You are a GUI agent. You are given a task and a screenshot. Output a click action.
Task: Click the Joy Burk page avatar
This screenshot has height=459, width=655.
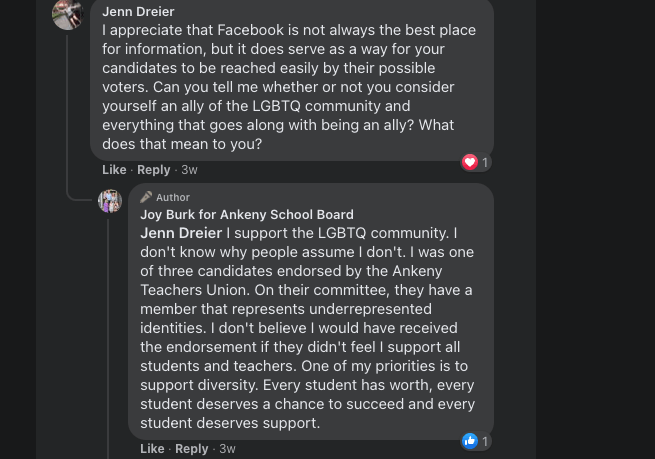pos(110,201)
